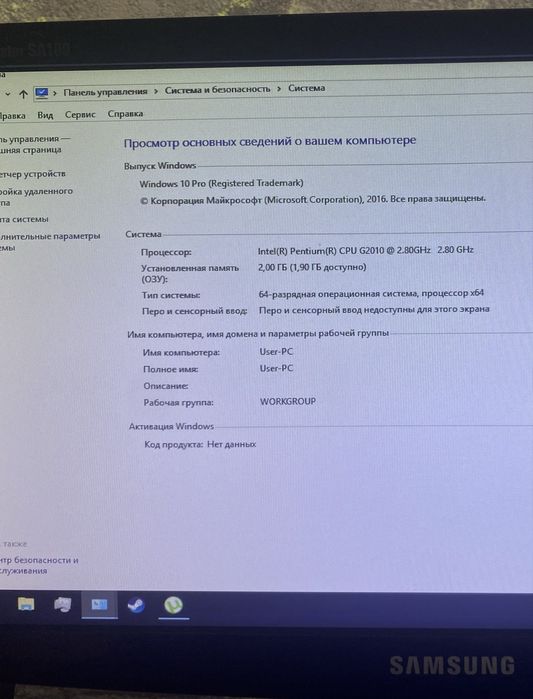Open the Вид menu

pyautogui.click(x=45, y=115)
